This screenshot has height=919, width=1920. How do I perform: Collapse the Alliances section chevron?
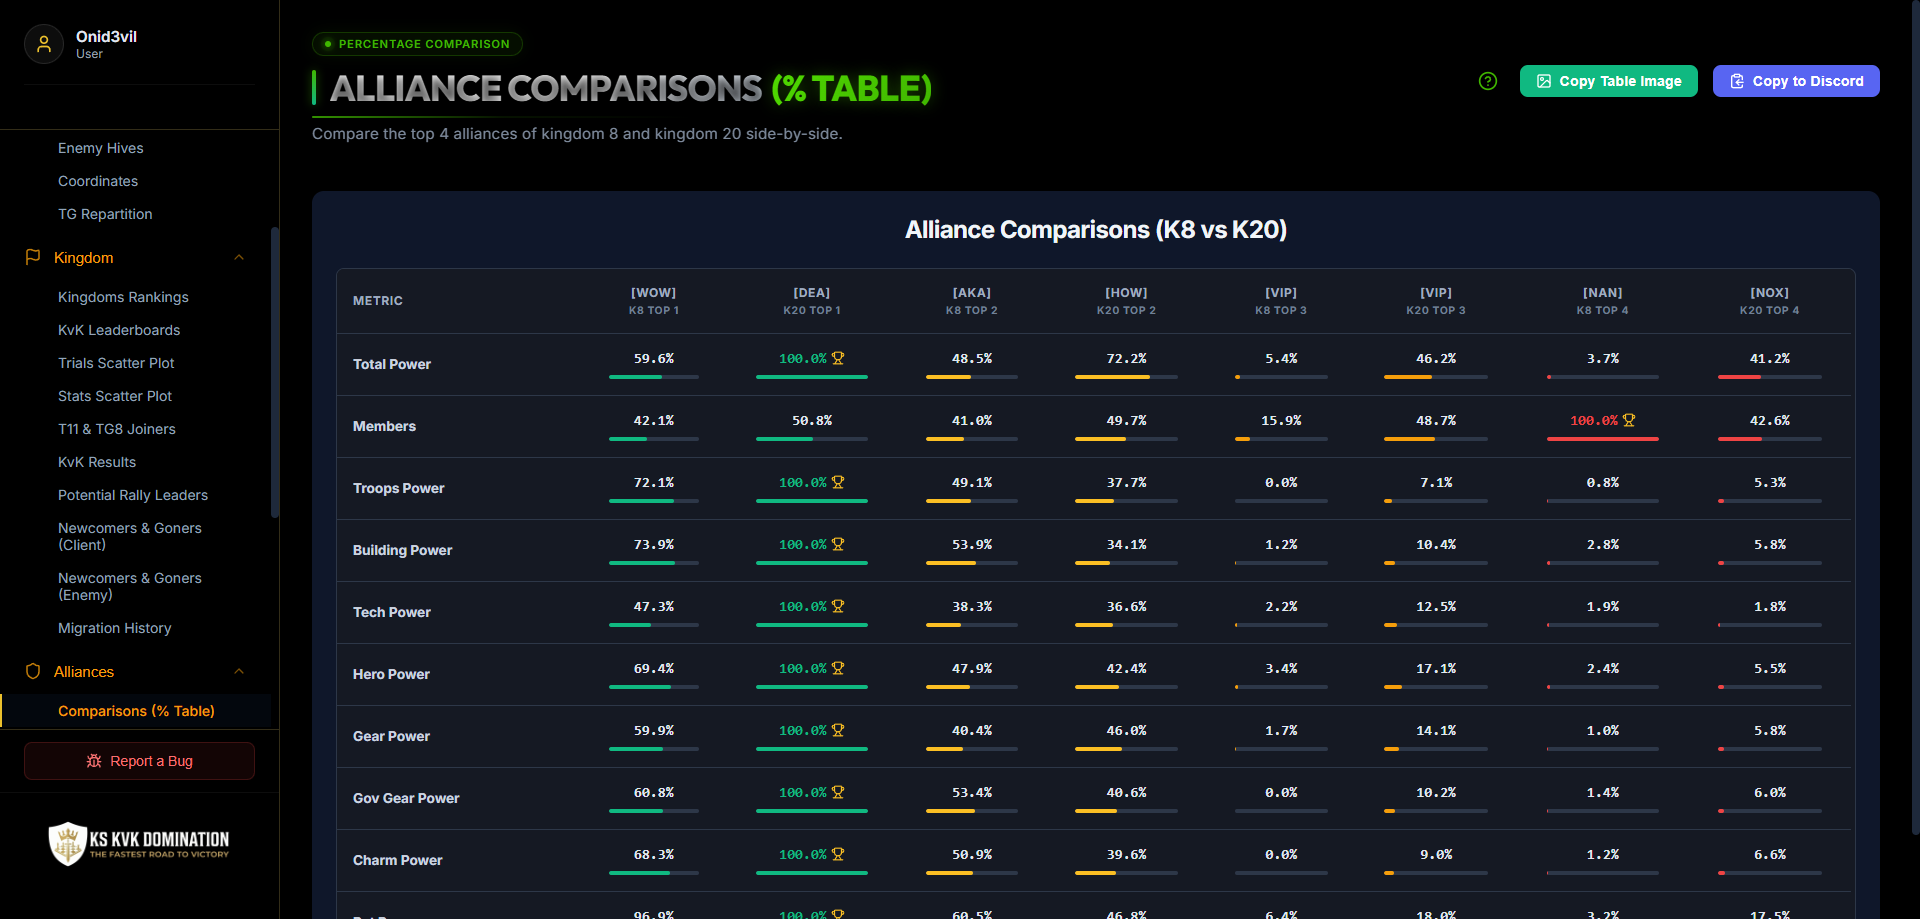(x=239, y=671)
